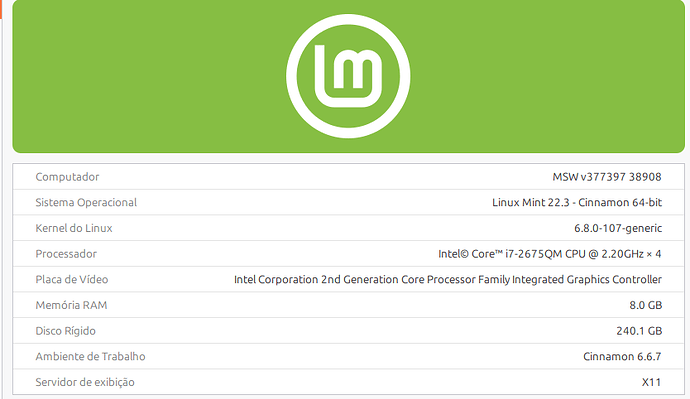Select the '8.0 GB' memory value
The height and width of the screenshot is (399, 690).
pyautogui.click(x=646, y=305)
